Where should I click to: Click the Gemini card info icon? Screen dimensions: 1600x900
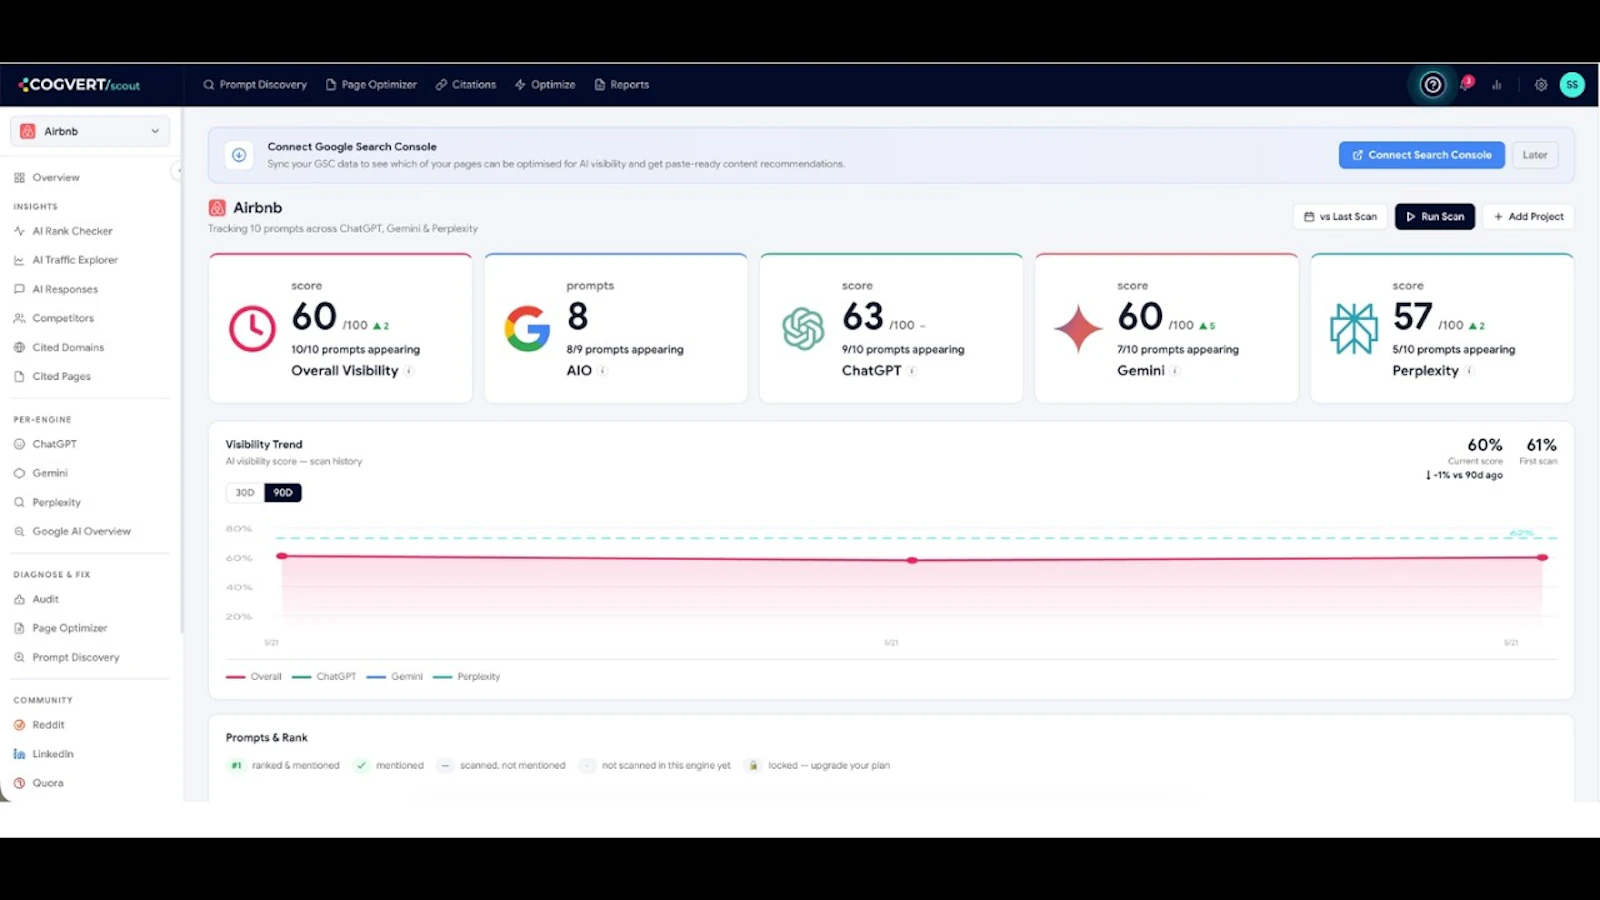click(x=1175, y=371)
